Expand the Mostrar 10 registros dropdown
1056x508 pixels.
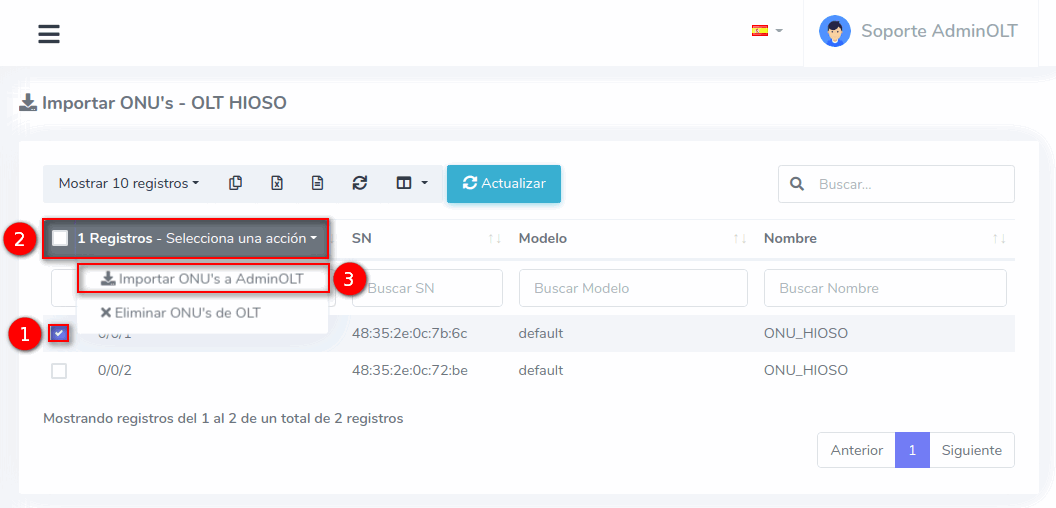pyautogui.click(x=129, y=183)
